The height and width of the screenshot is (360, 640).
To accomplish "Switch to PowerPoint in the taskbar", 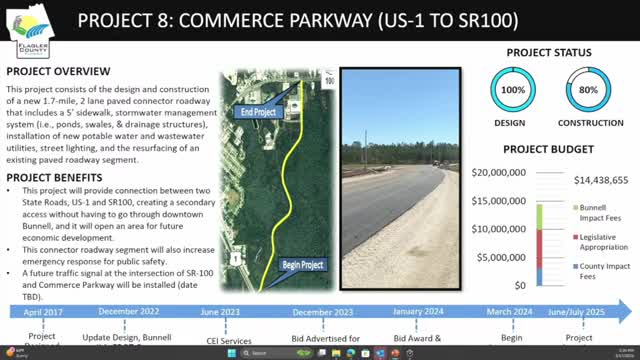I will click(x=395, y=353).
